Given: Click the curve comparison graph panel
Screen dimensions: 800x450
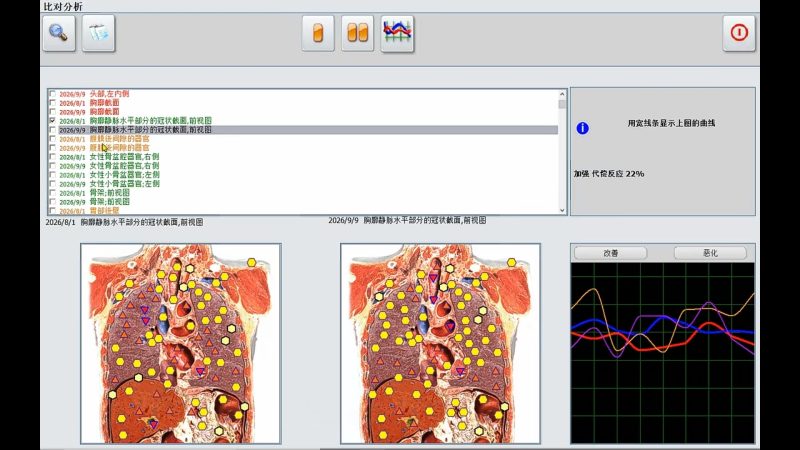Looking at the screenshot, I should [x=663, y=353].
